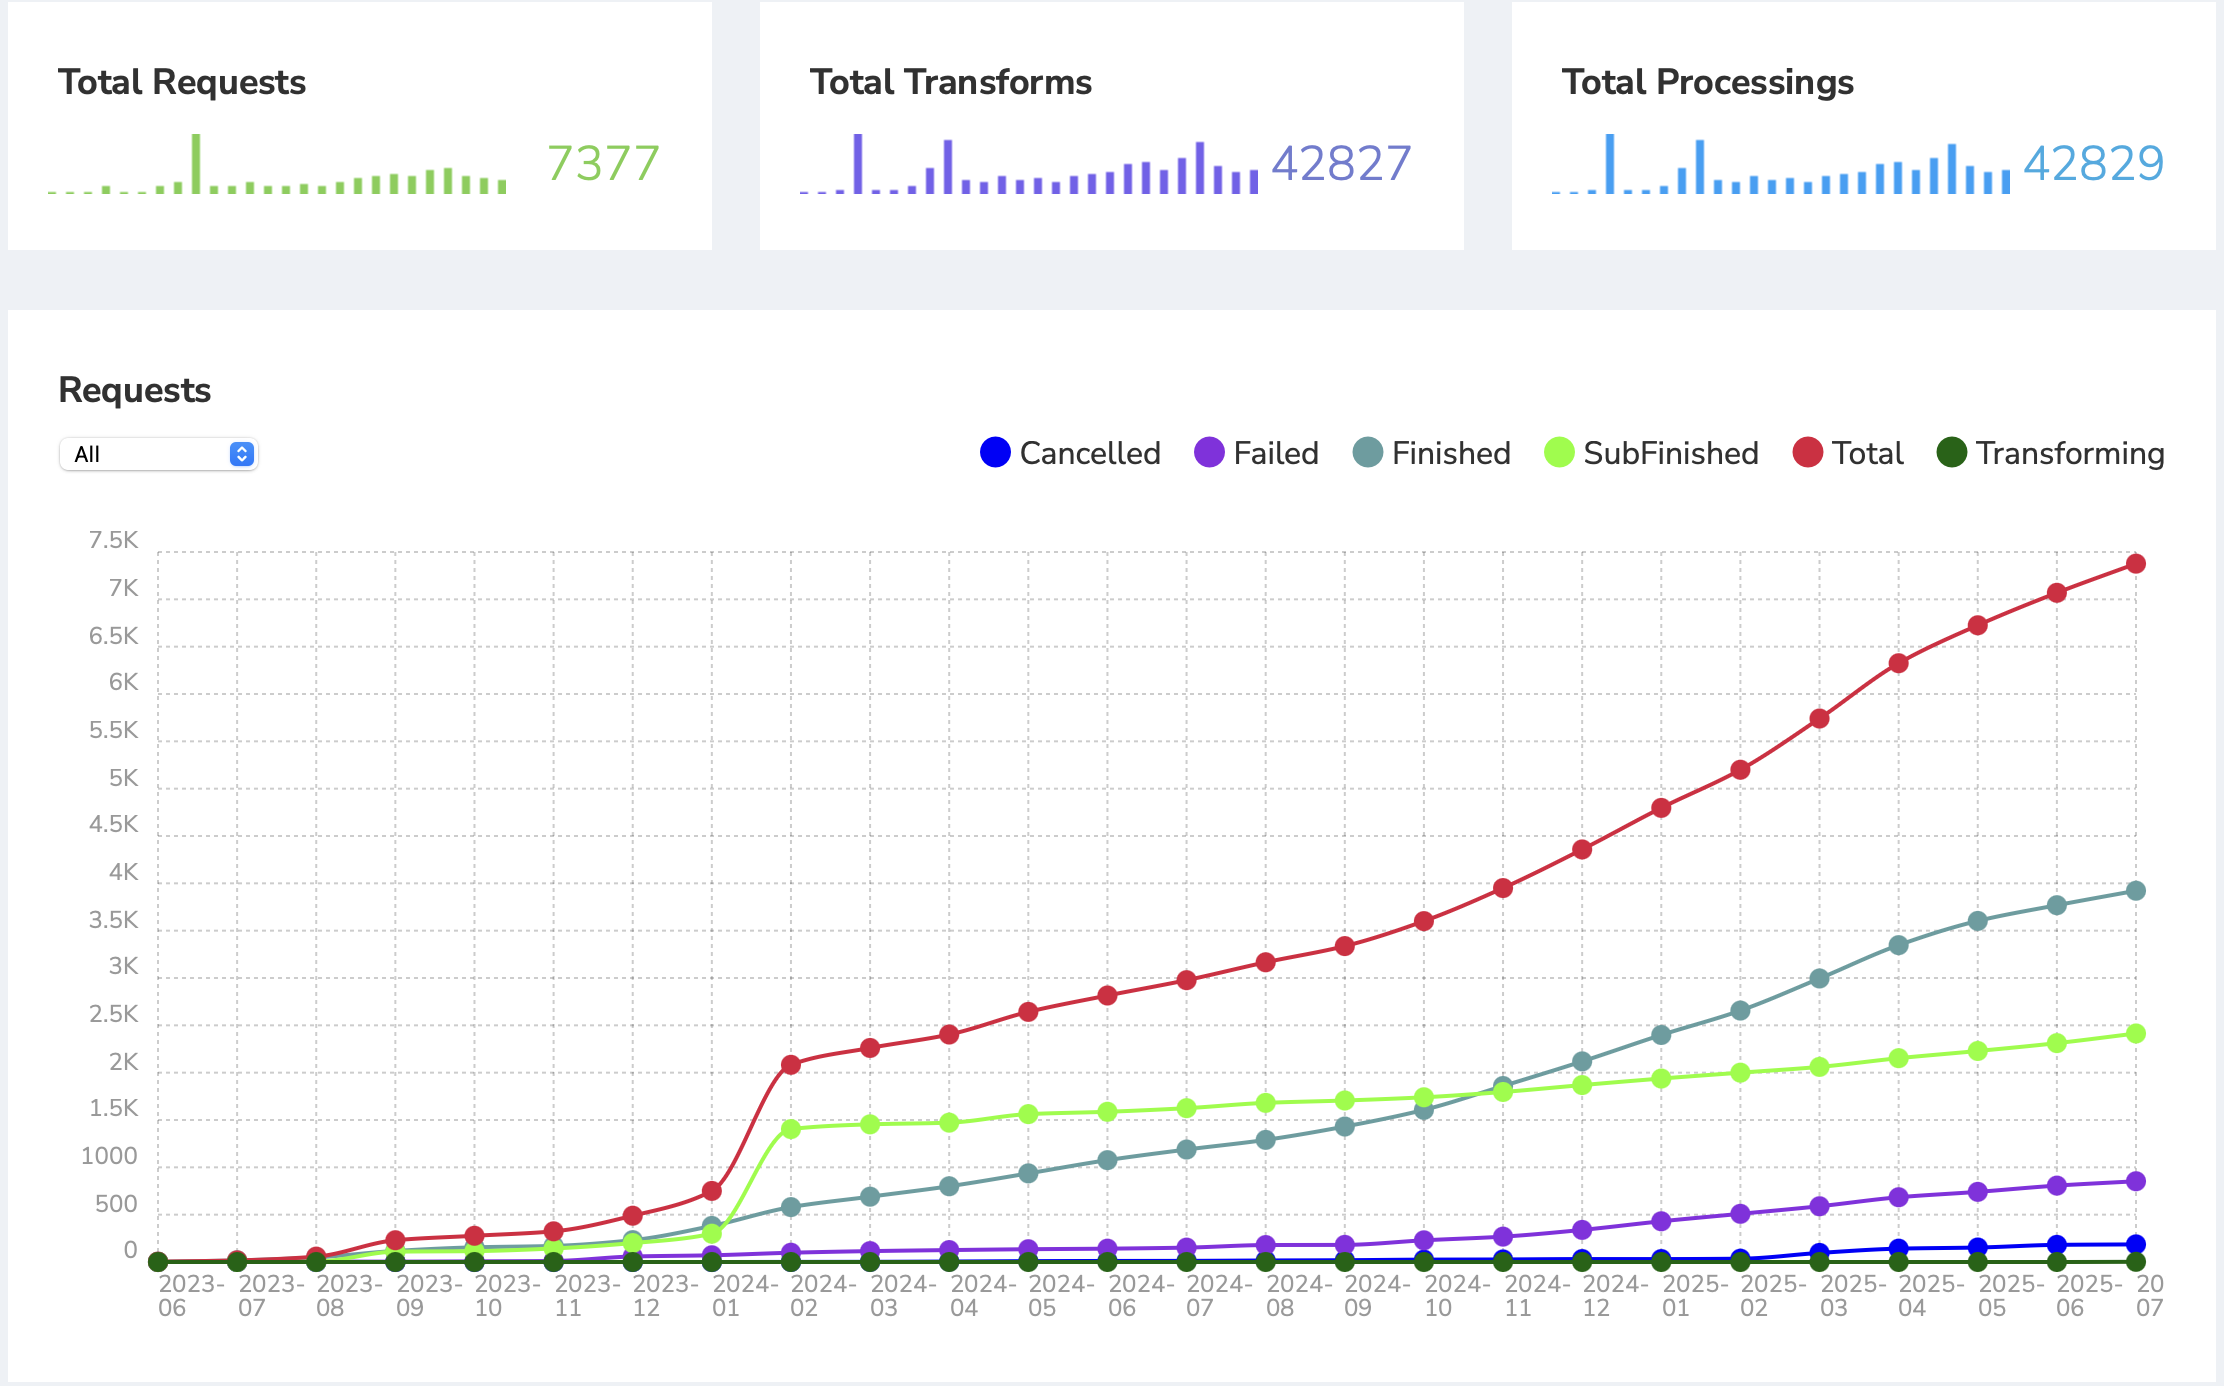This screenshot has height=1386, width=2224.
Task: Toggle the Cancelled series legend marker
Action: (x=995, y=453)
